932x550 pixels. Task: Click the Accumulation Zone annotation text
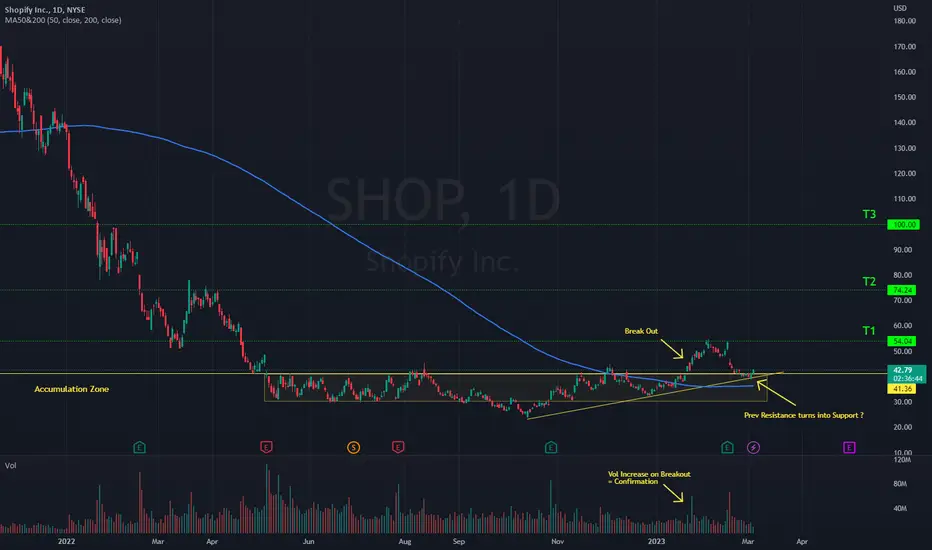pos(71,389)
